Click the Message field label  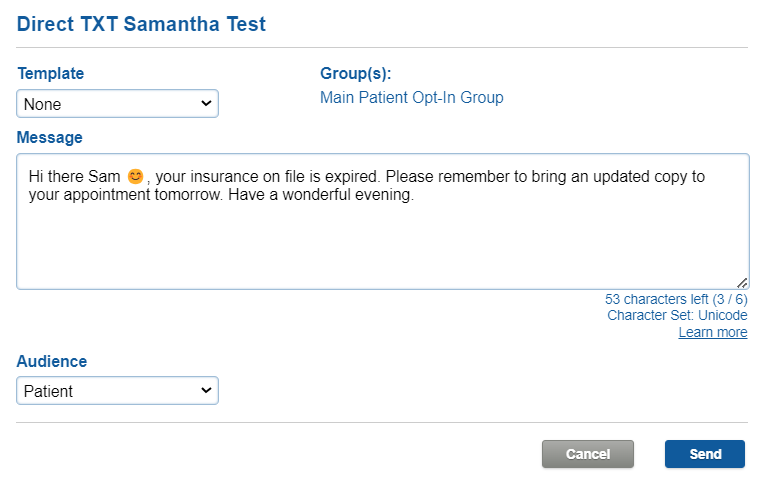(49, 138)
